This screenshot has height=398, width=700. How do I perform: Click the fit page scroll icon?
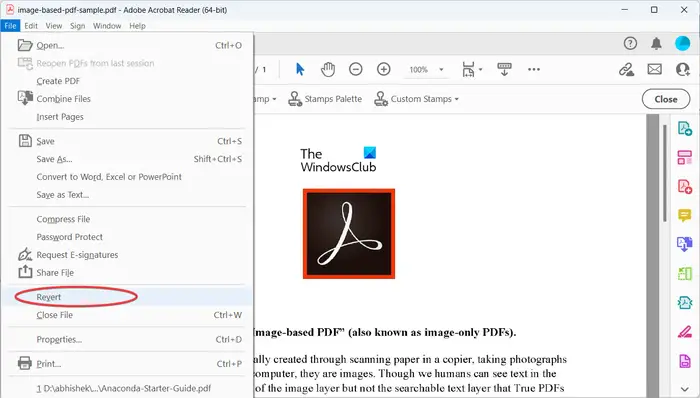point(468,69)
